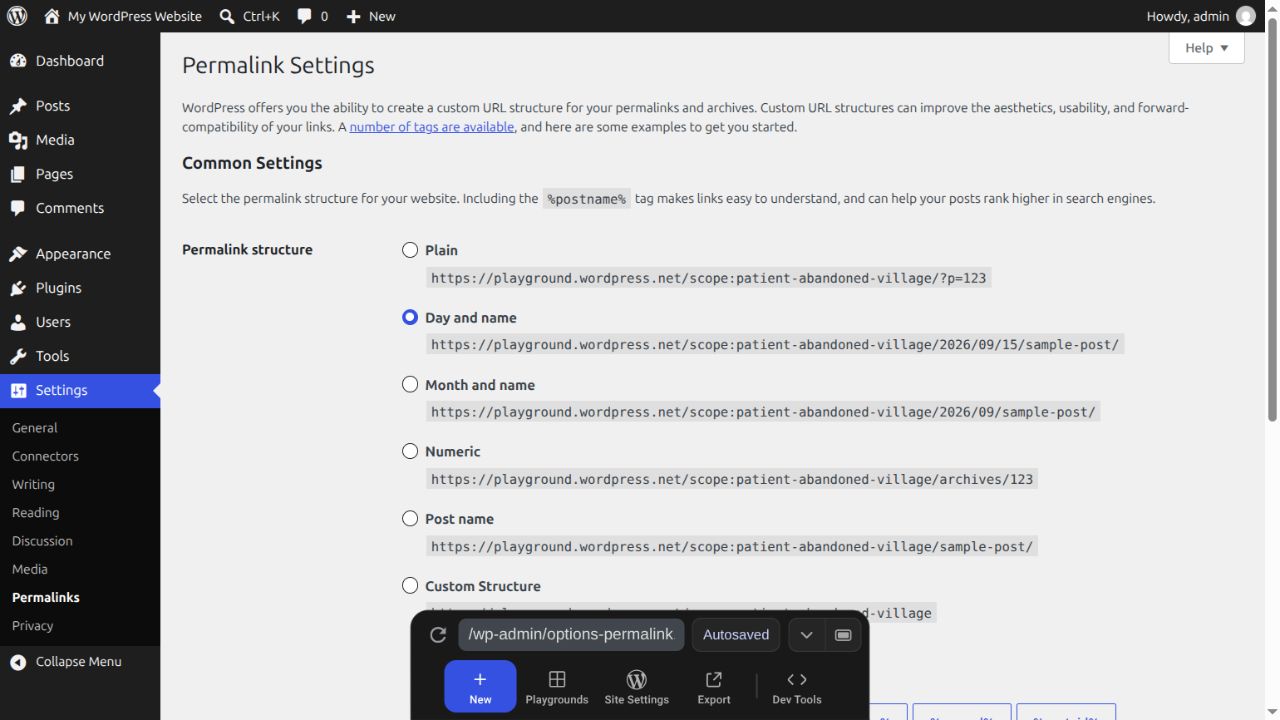Click the example URL ending archives/123
Screen dimensions: 1280x720
pos(732,479)
